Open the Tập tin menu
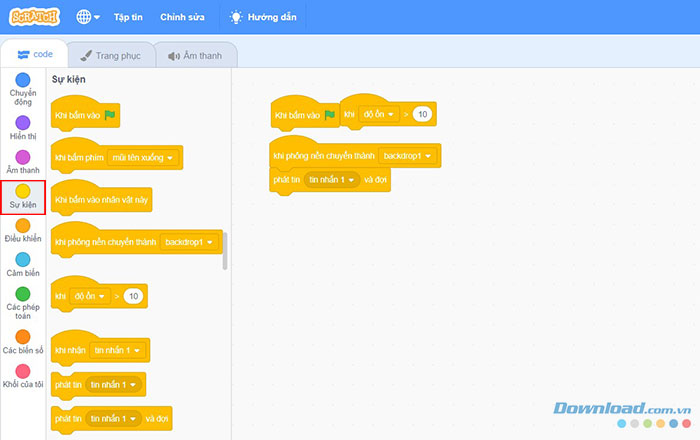The image size is (700, 440). [x=128, y=17]
